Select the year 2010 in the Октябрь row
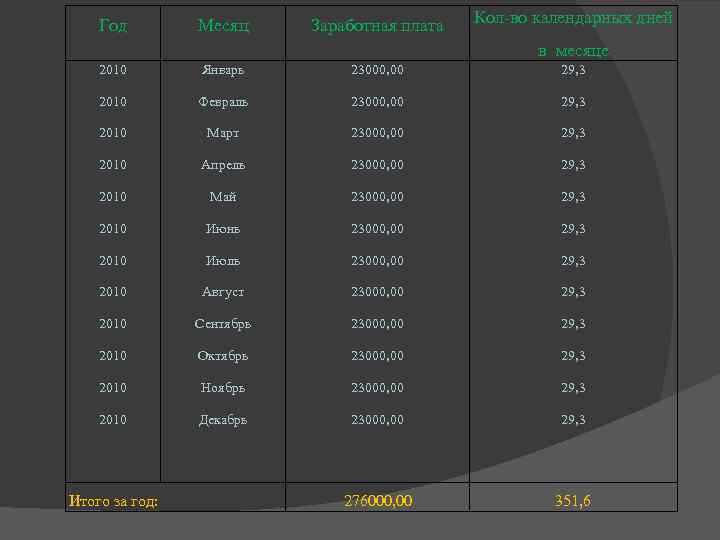 point(113,355)
